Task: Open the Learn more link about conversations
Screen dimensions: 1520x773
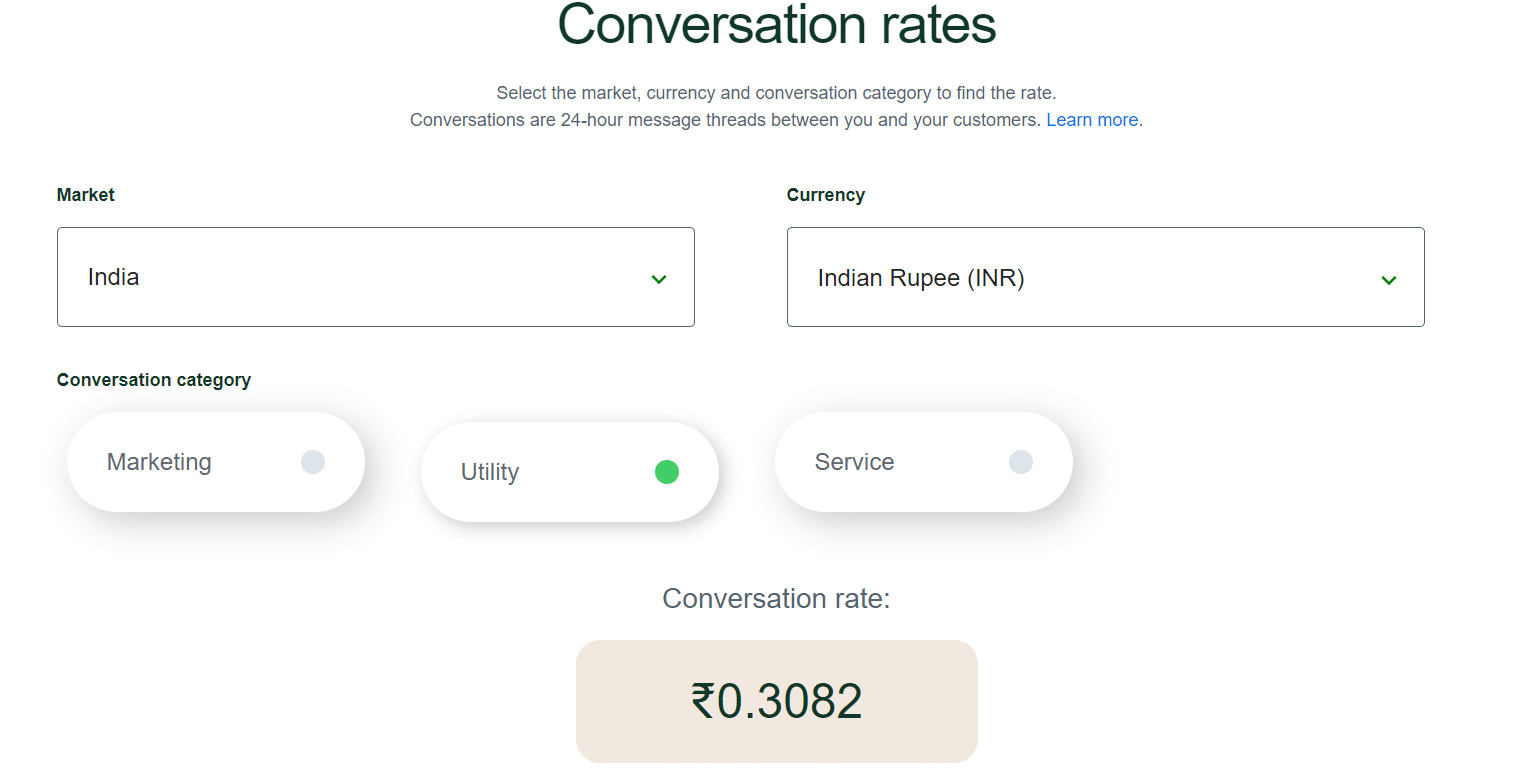Action: click(x=1092, y=119)
